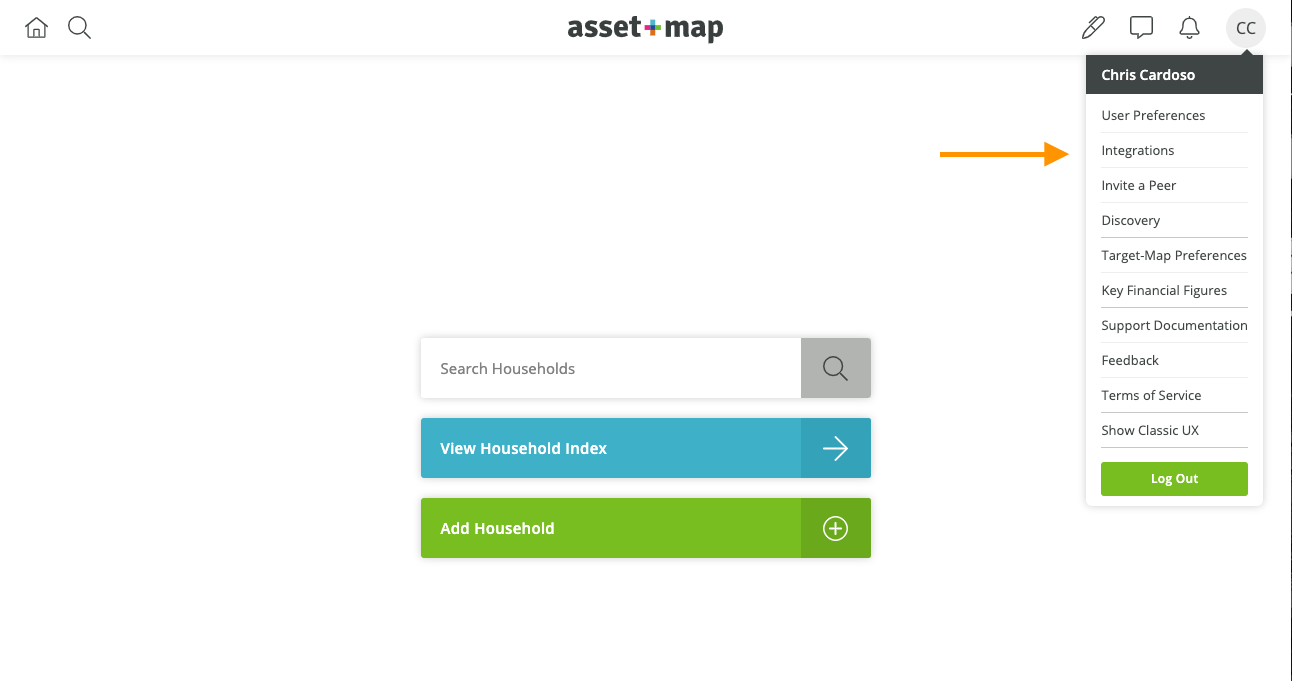Select the pencil edit icon in the toolbar
The height and width of the screenshot is (681, 1292).
(1093, 27)
